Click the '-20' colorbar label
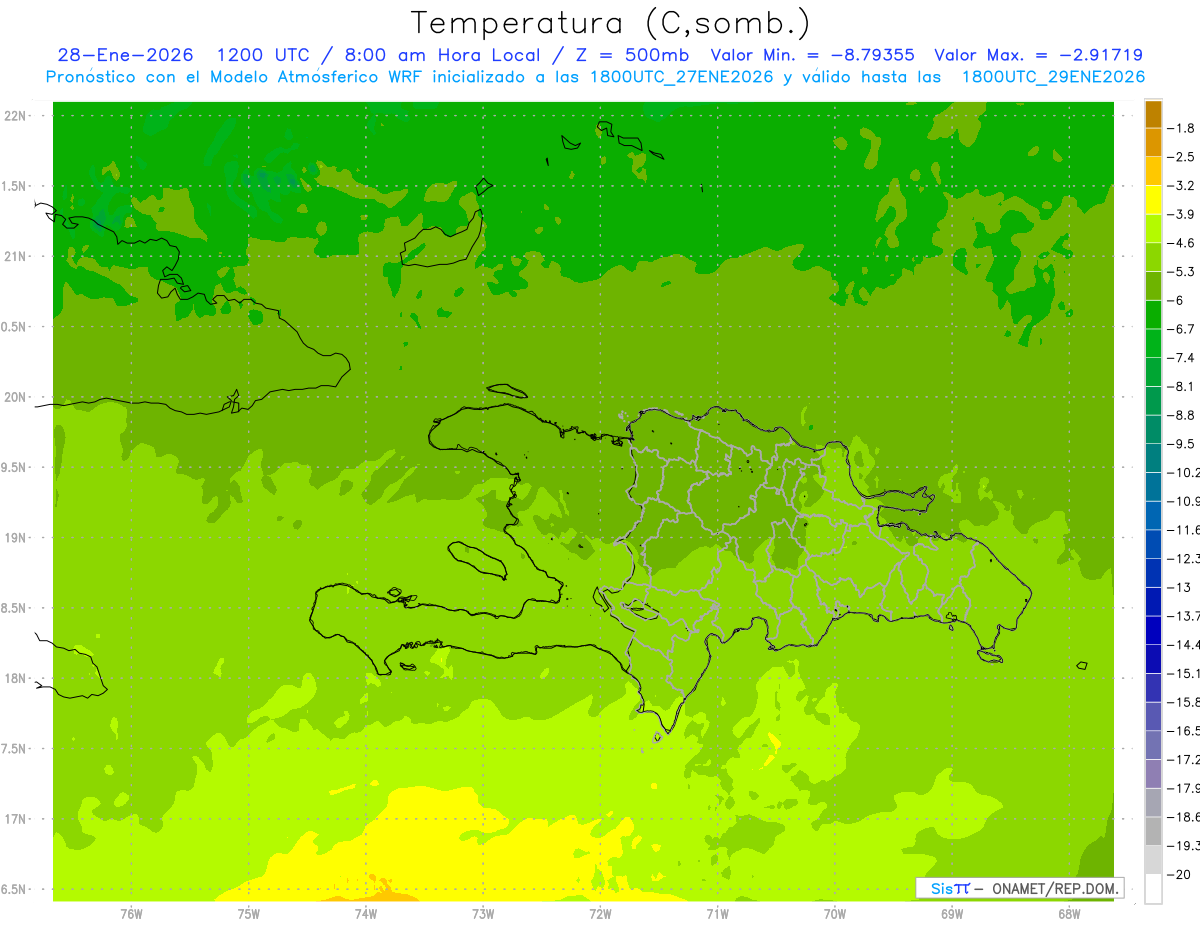The height and width of the screenshot is (927, 1200). [1181, 874]
